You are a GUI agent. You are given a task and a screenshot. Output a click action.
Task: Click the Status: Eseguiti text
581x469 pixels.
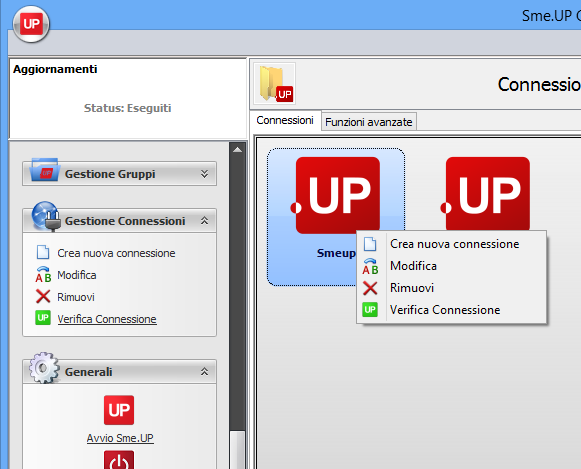point(127,108)
